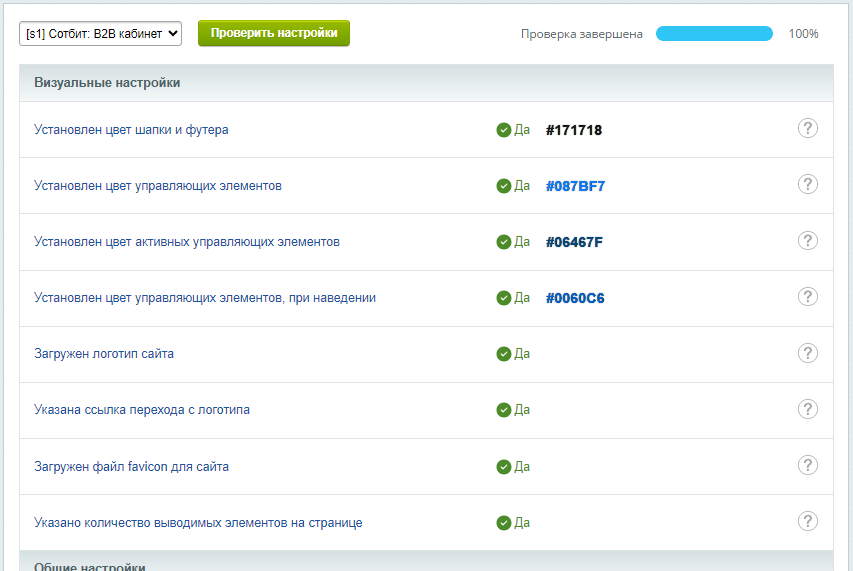
Task: Click green checkmark next to #06467F
Action: coord(504,242)
